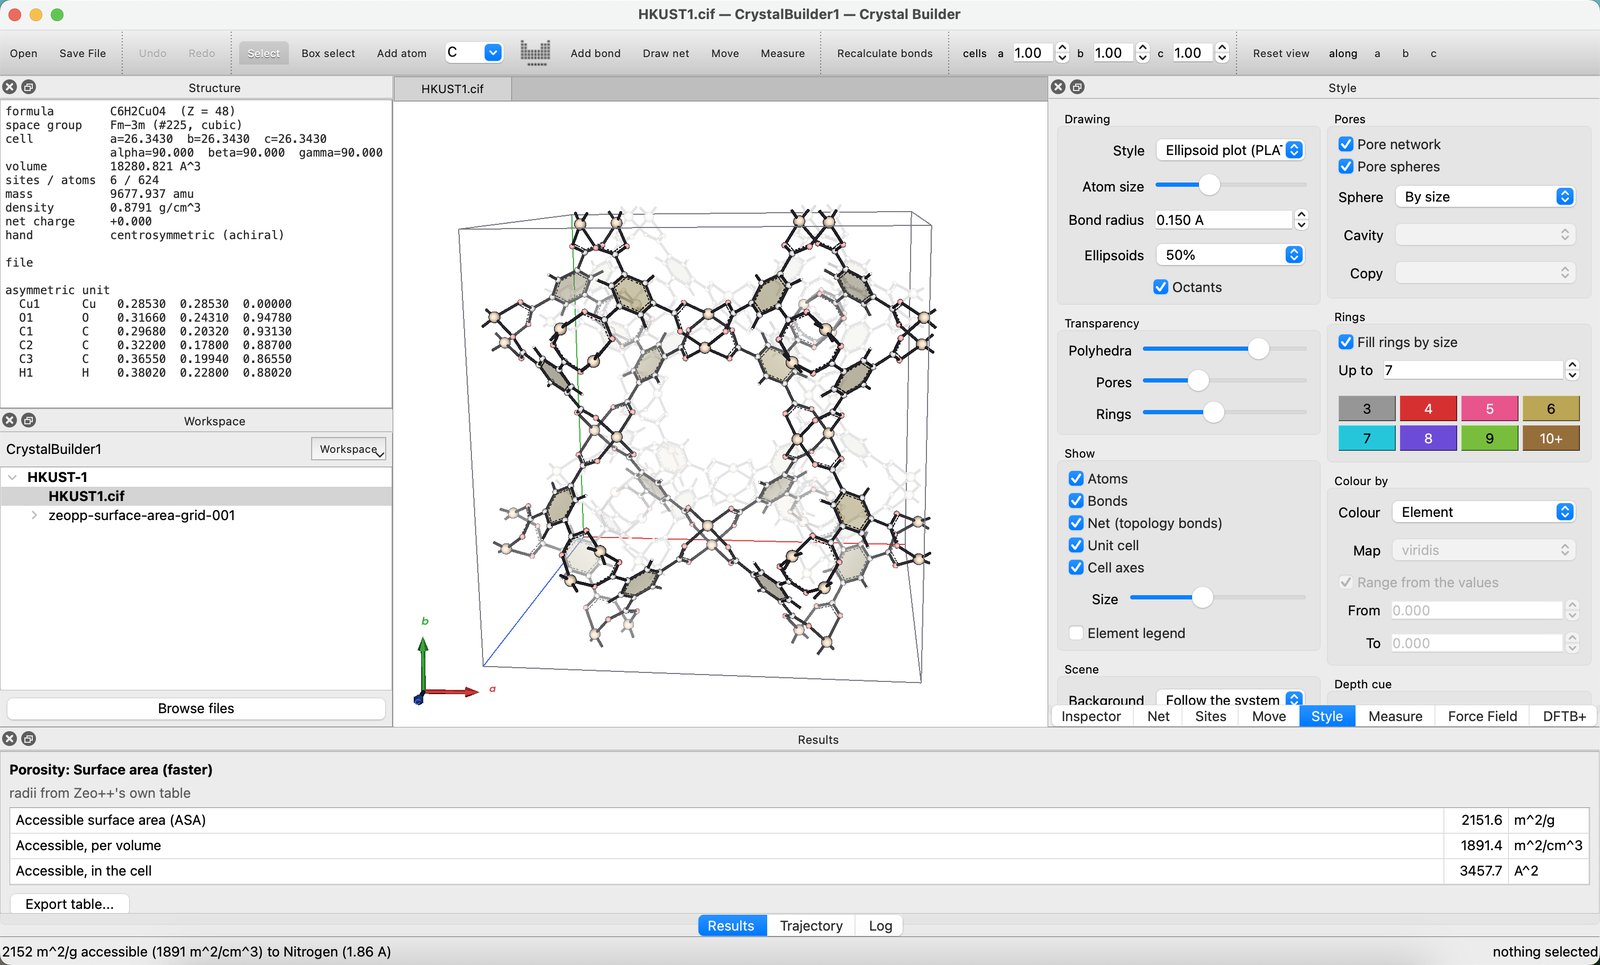Close the Results panel with its X icon
The height and width of the screenshot is (965, 1600).
10,738
